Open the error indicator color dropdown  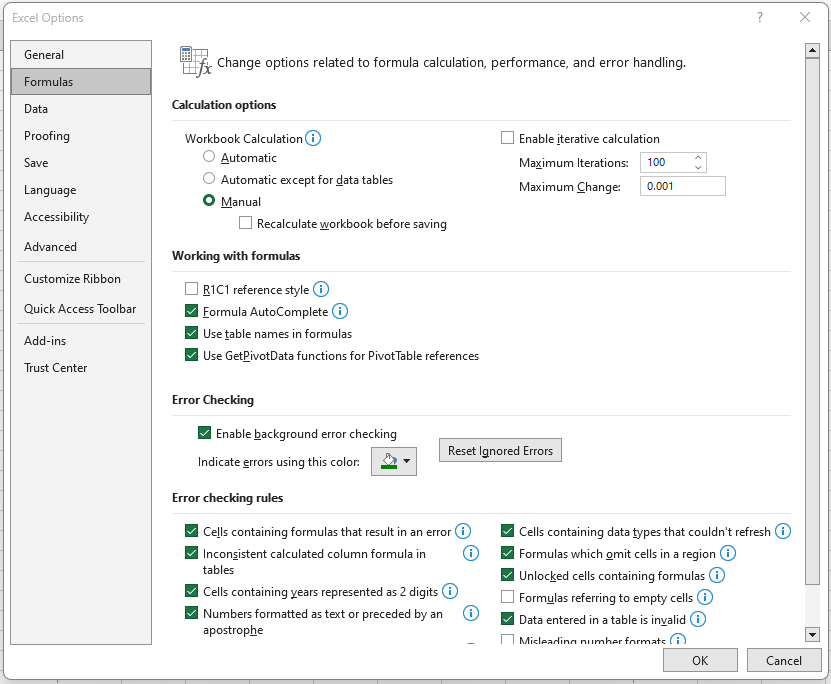394,461
